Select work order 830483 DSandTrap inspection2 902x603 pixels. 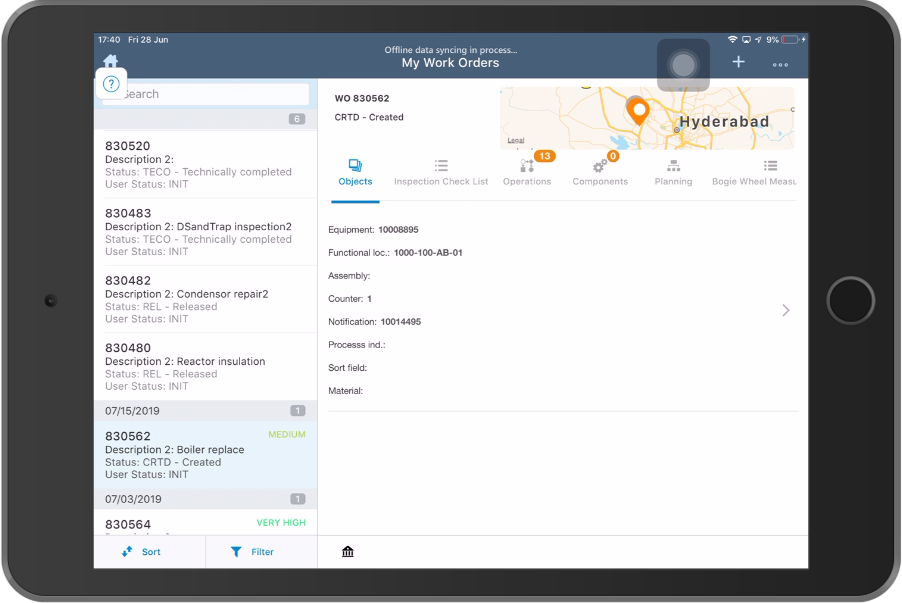pos(205,232)
